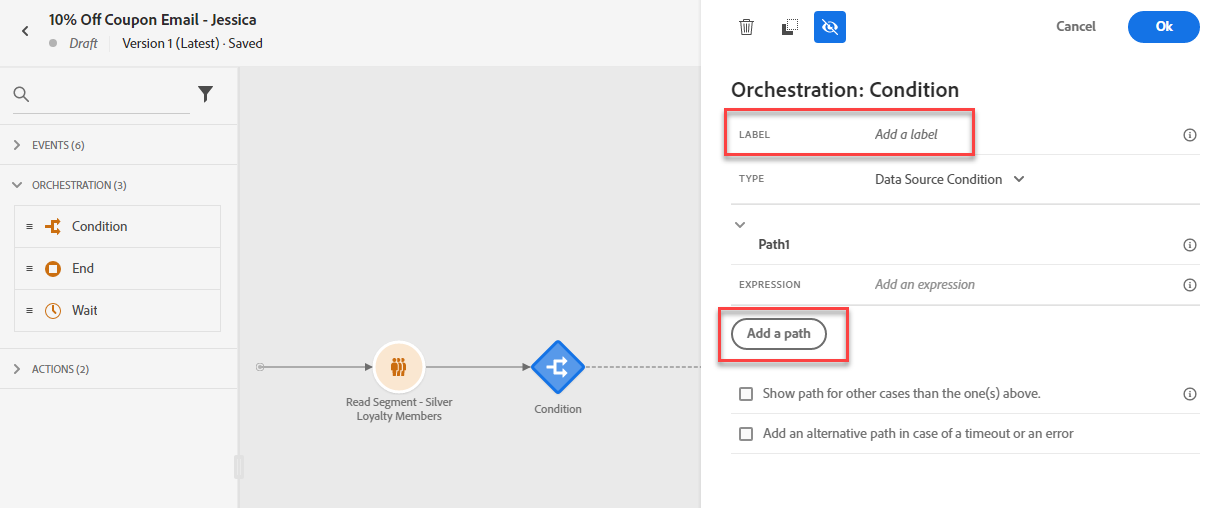Delete the activity with trash icon

[x=746, y=27]
